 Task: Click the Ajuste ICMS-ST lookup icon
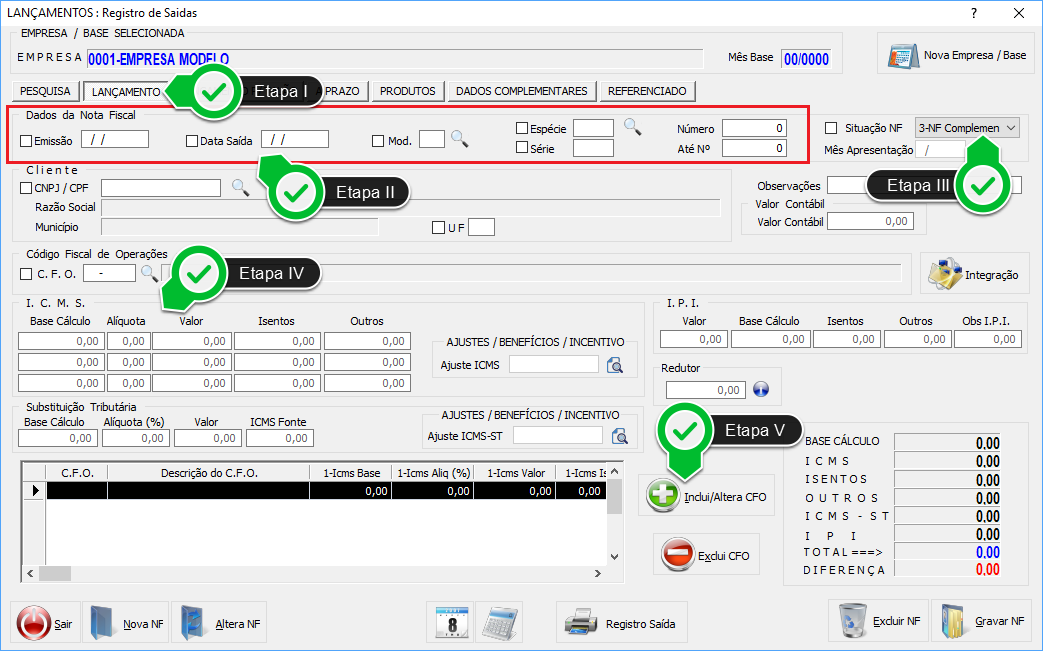click(x=620, y=436)
